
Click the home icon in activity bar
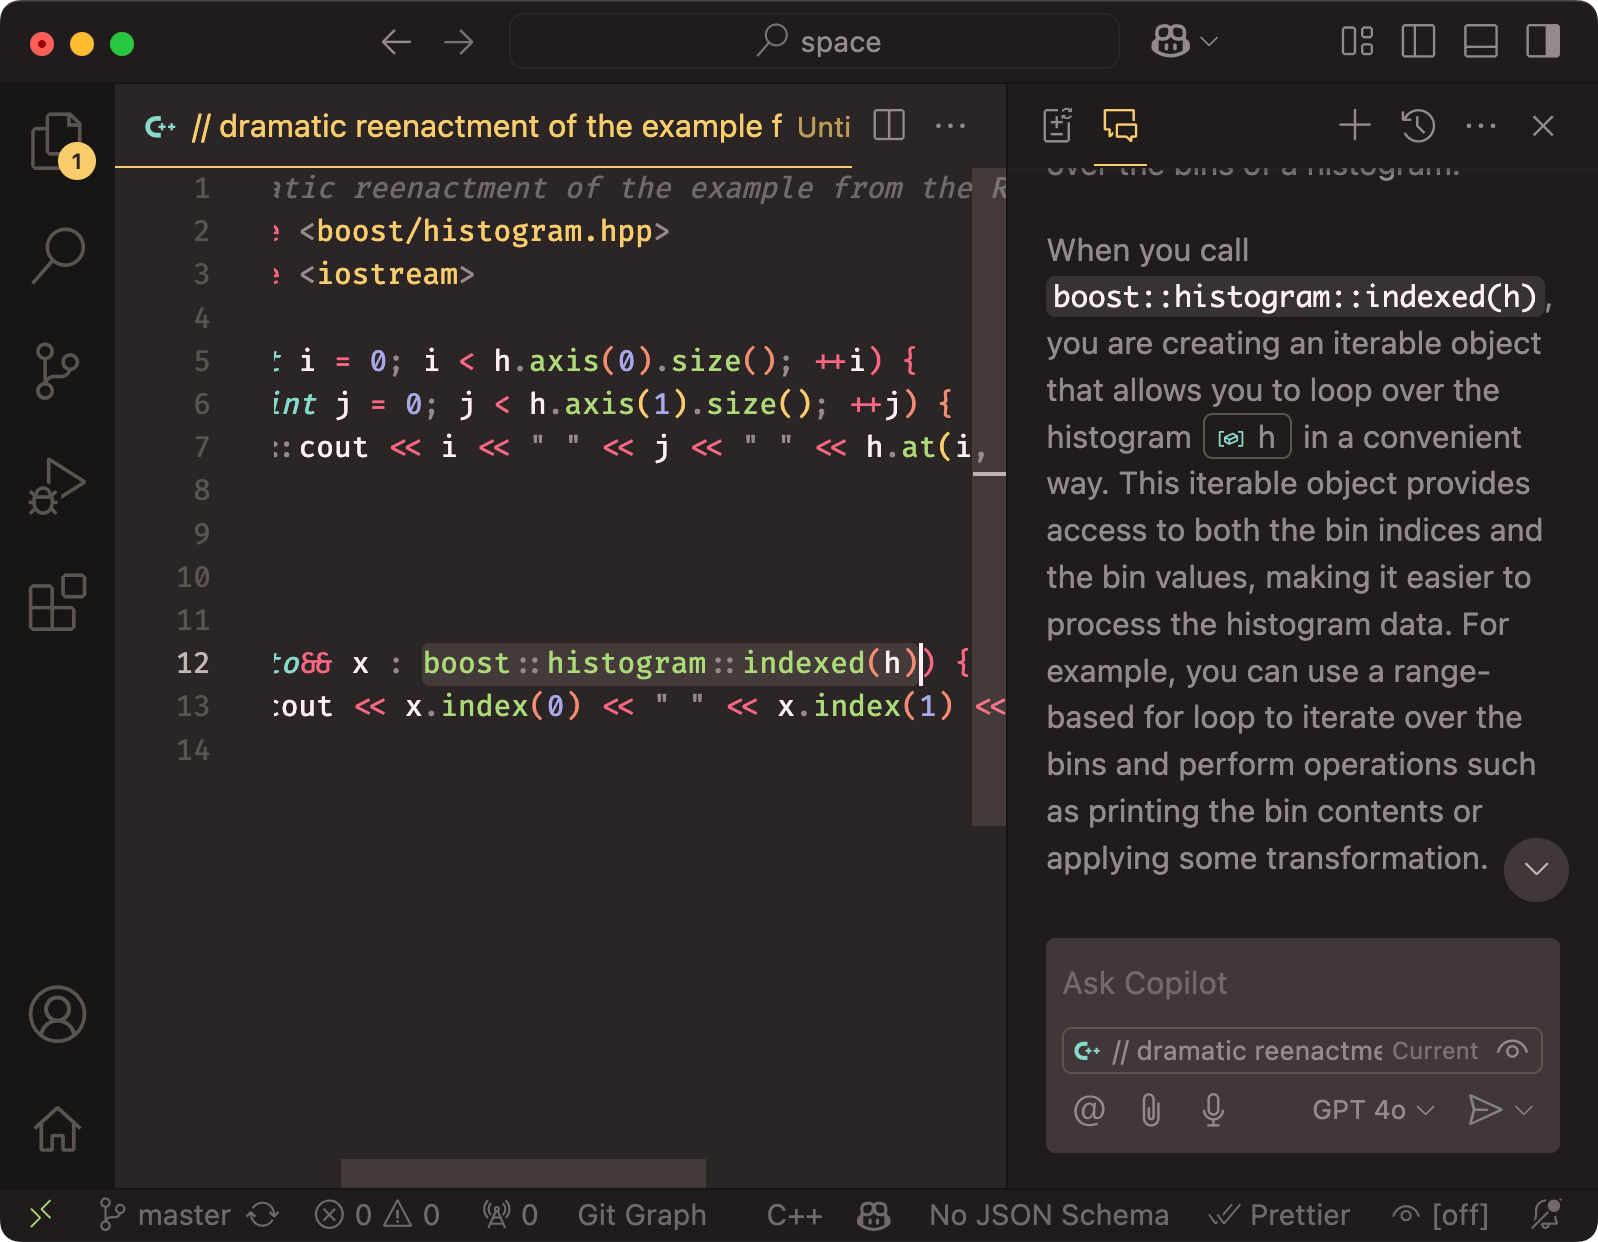pyautogui.click(x=58, y=1129)
